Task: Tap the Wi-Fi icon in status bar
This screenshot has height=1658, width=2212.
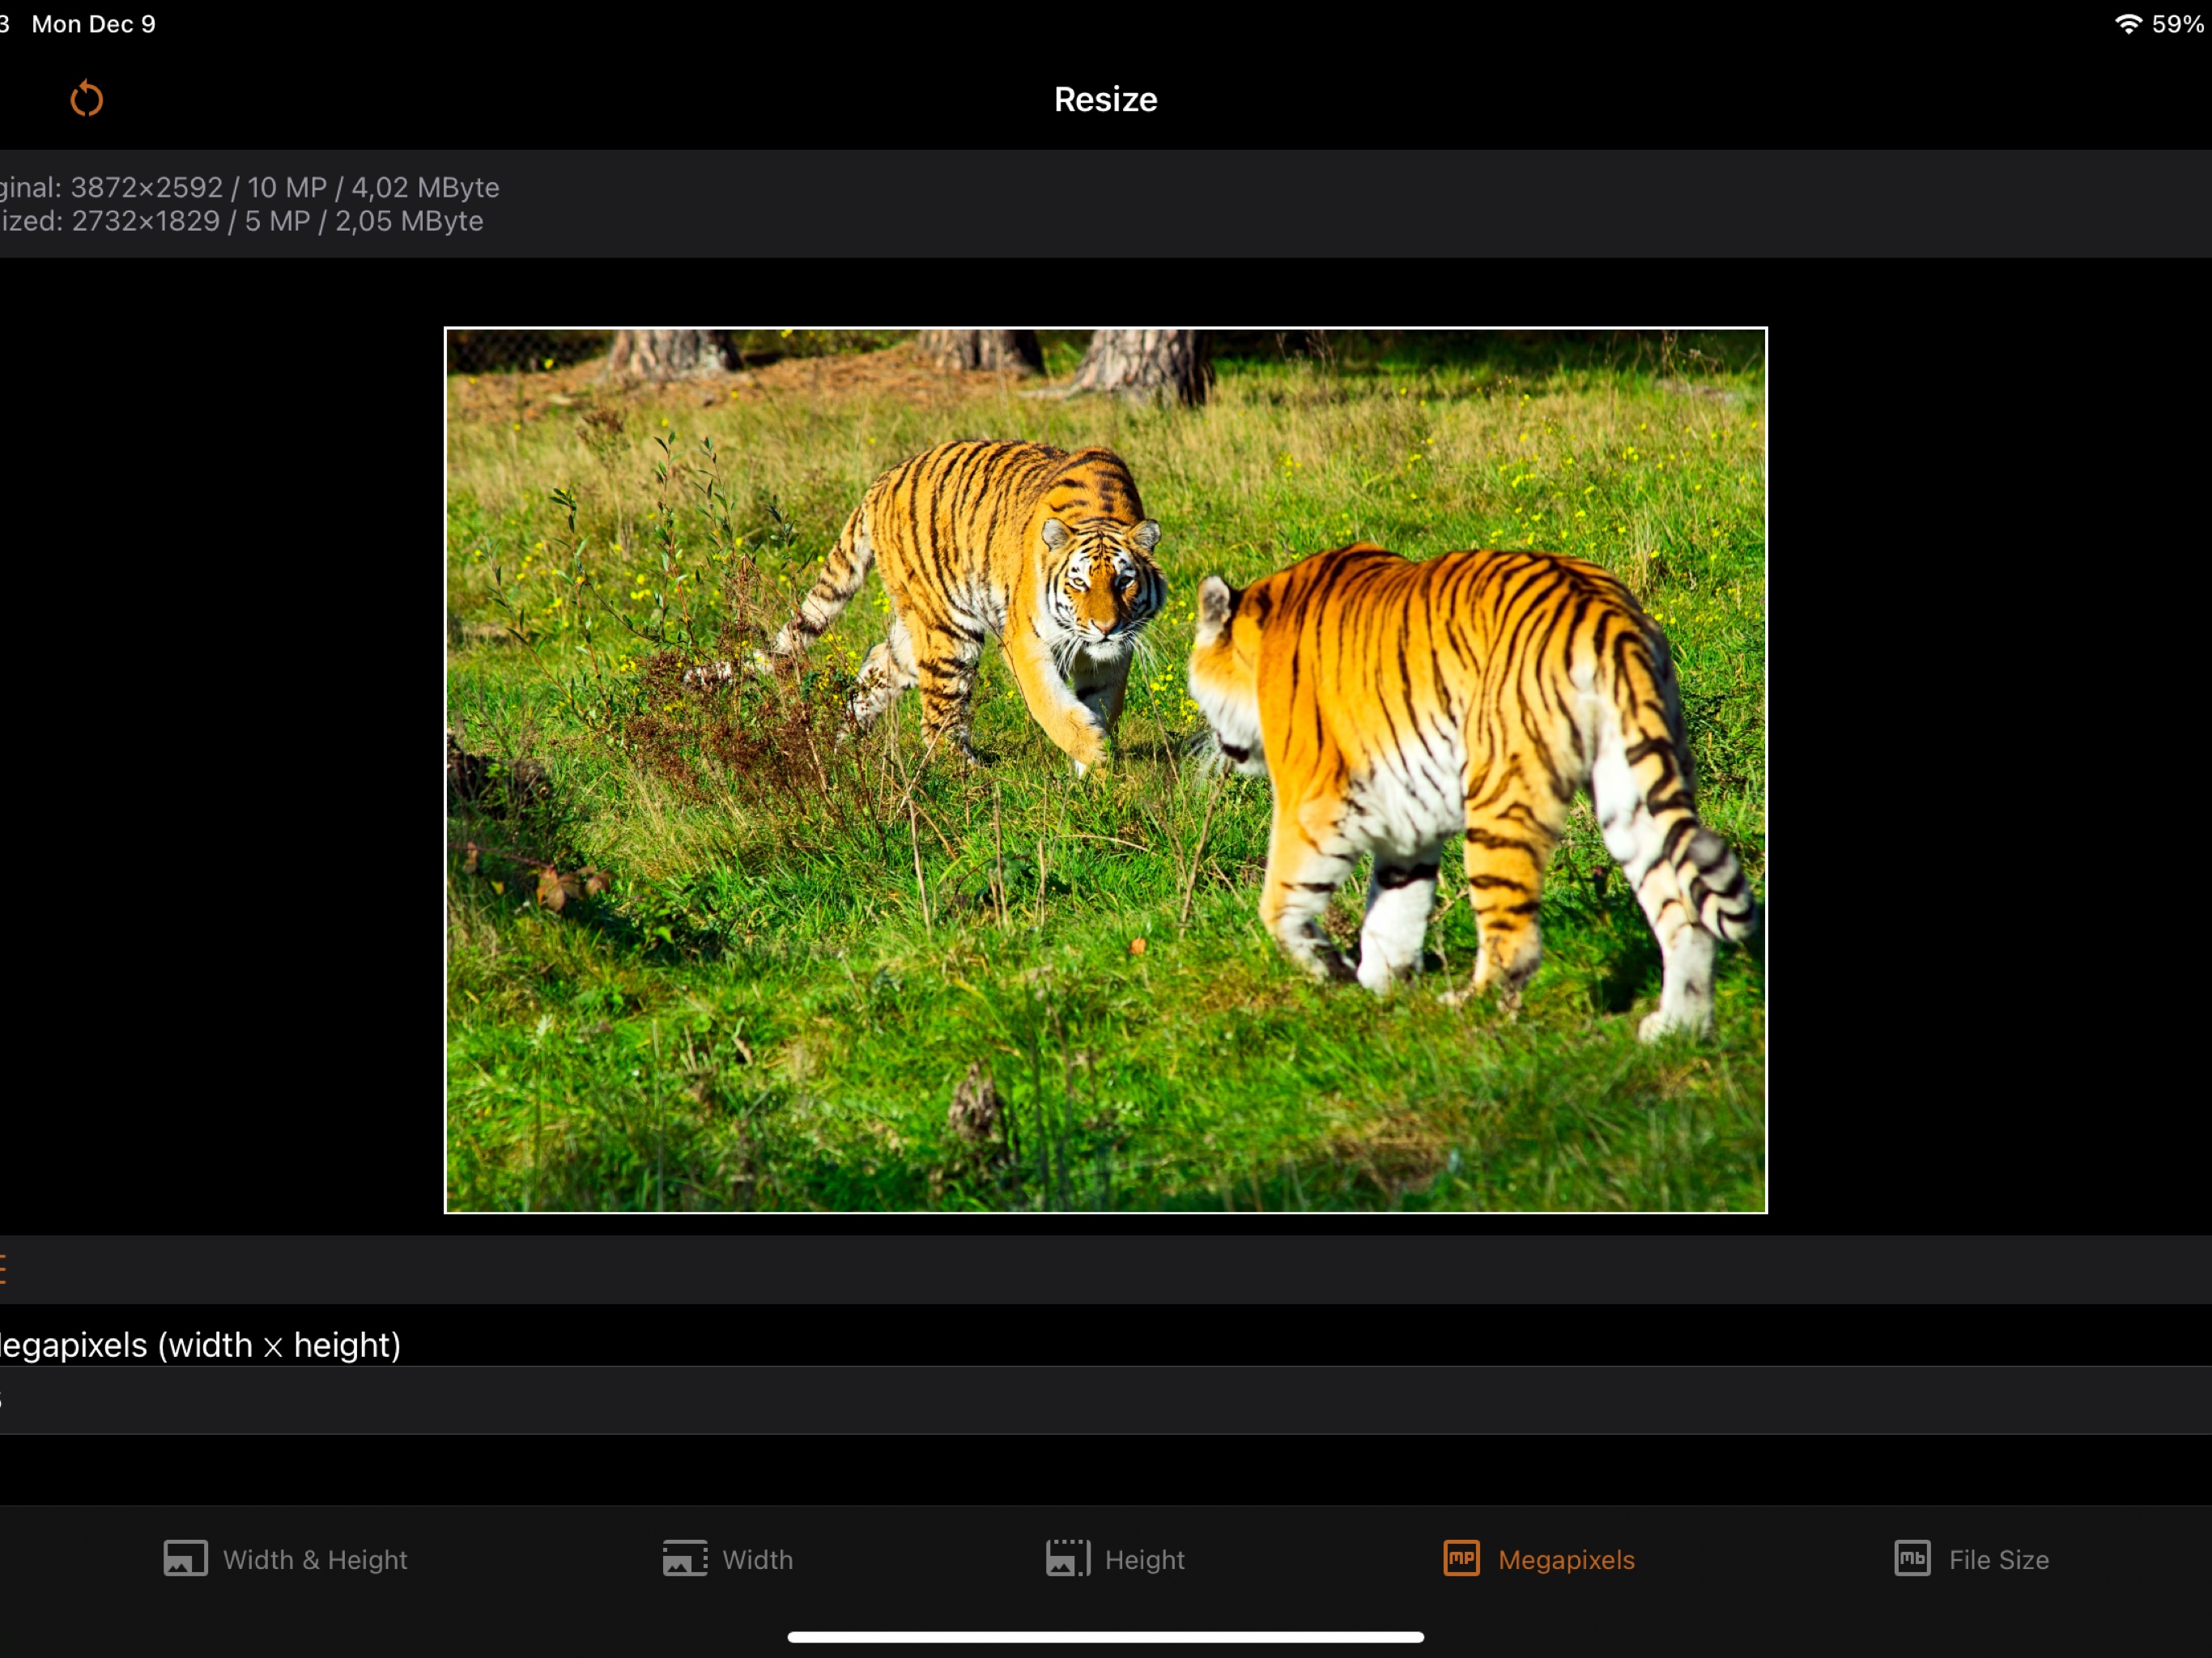Action: [x=2126, y=23]
